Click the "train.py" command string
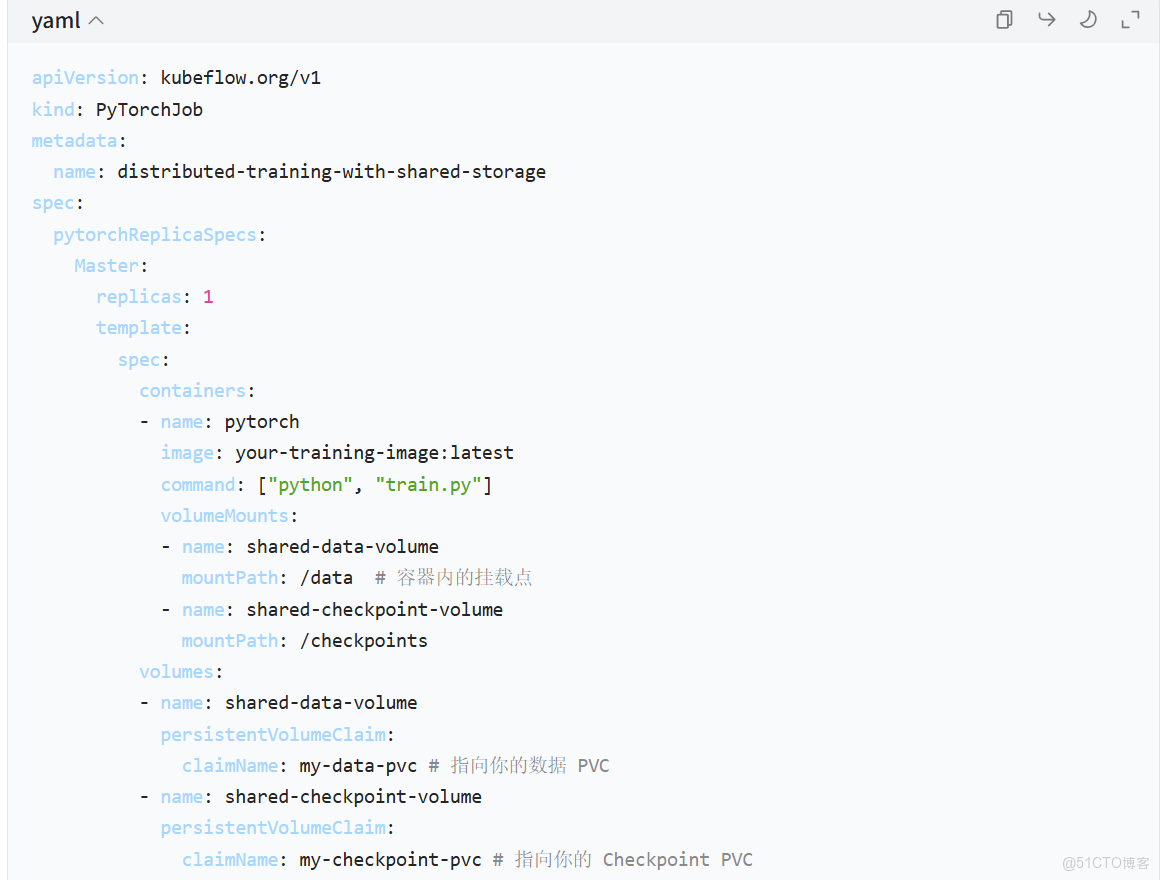 [430, 485]
